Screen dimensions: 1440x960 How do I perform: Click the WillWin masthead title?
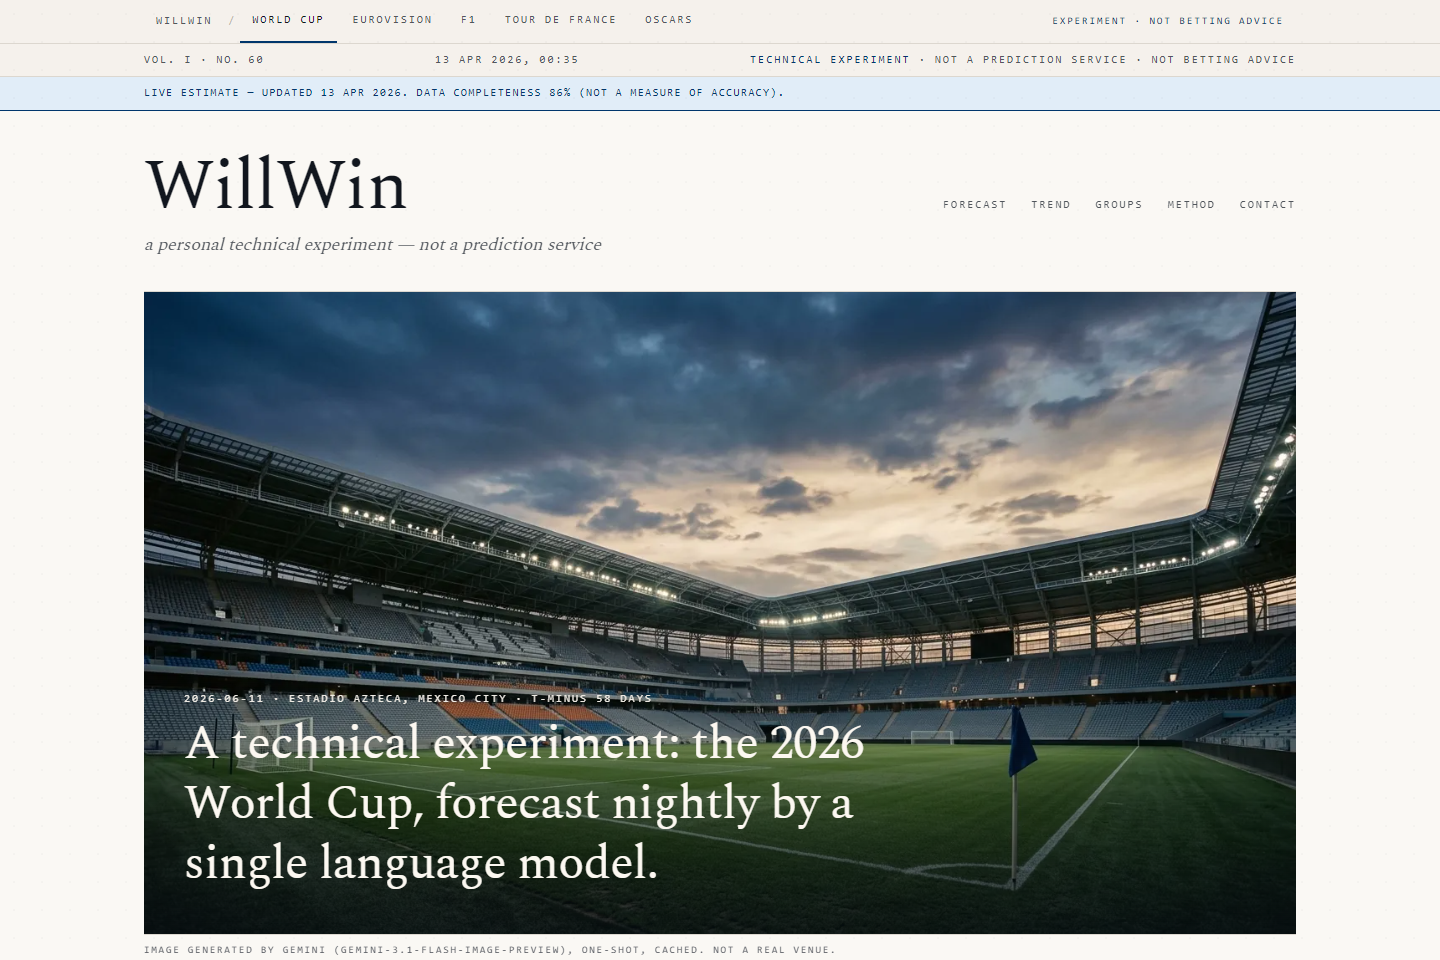276,185
